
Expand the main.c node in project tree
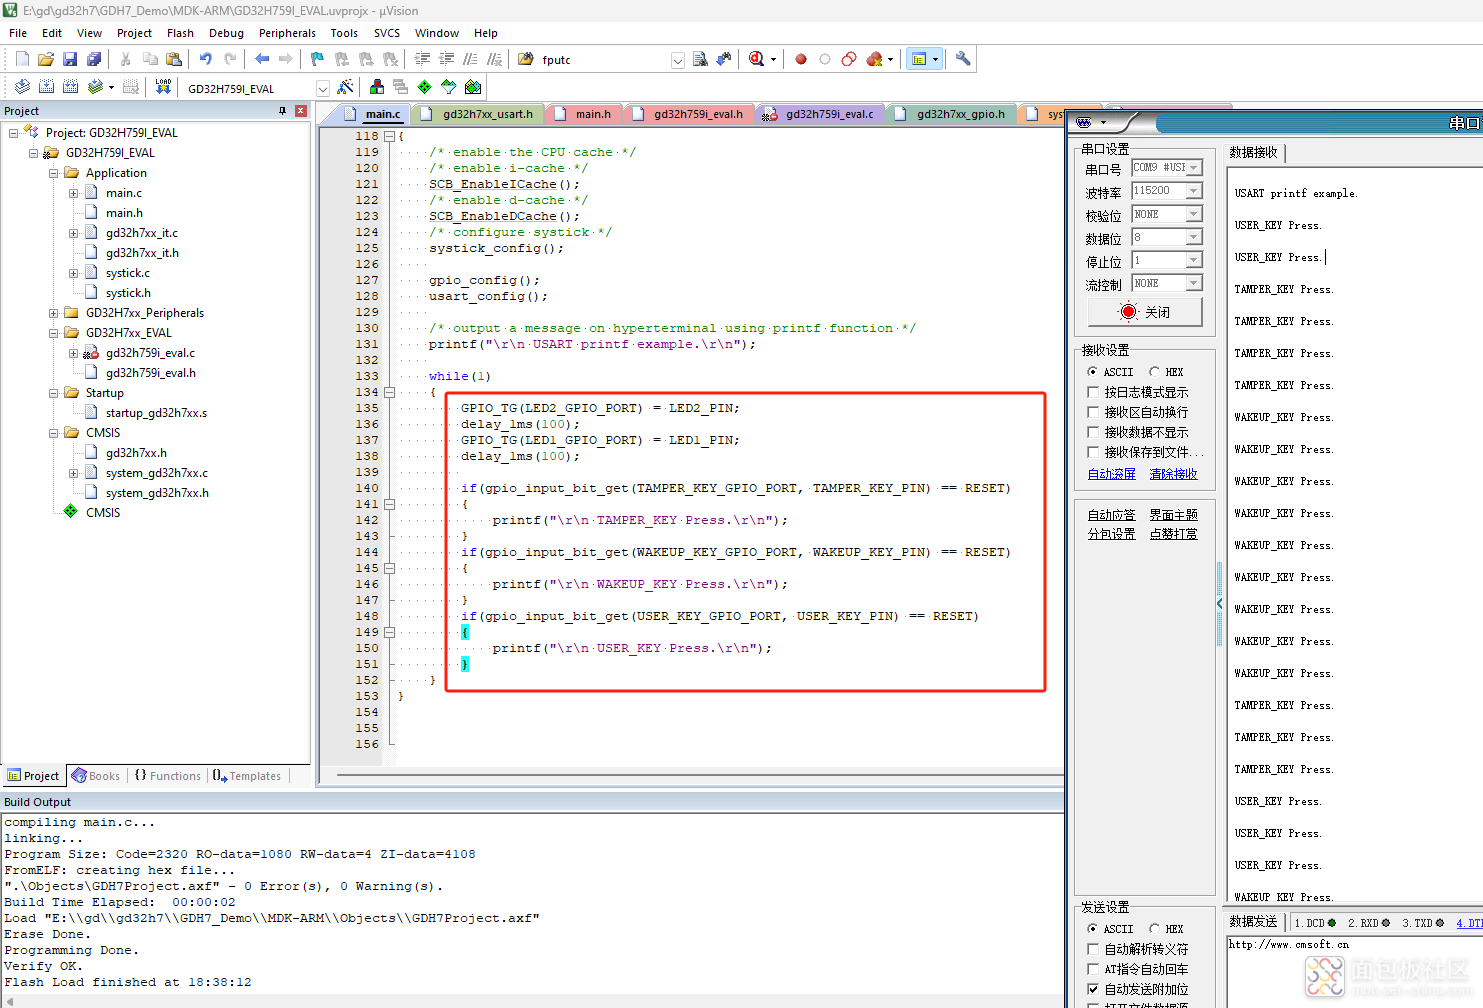click(74, 193)
